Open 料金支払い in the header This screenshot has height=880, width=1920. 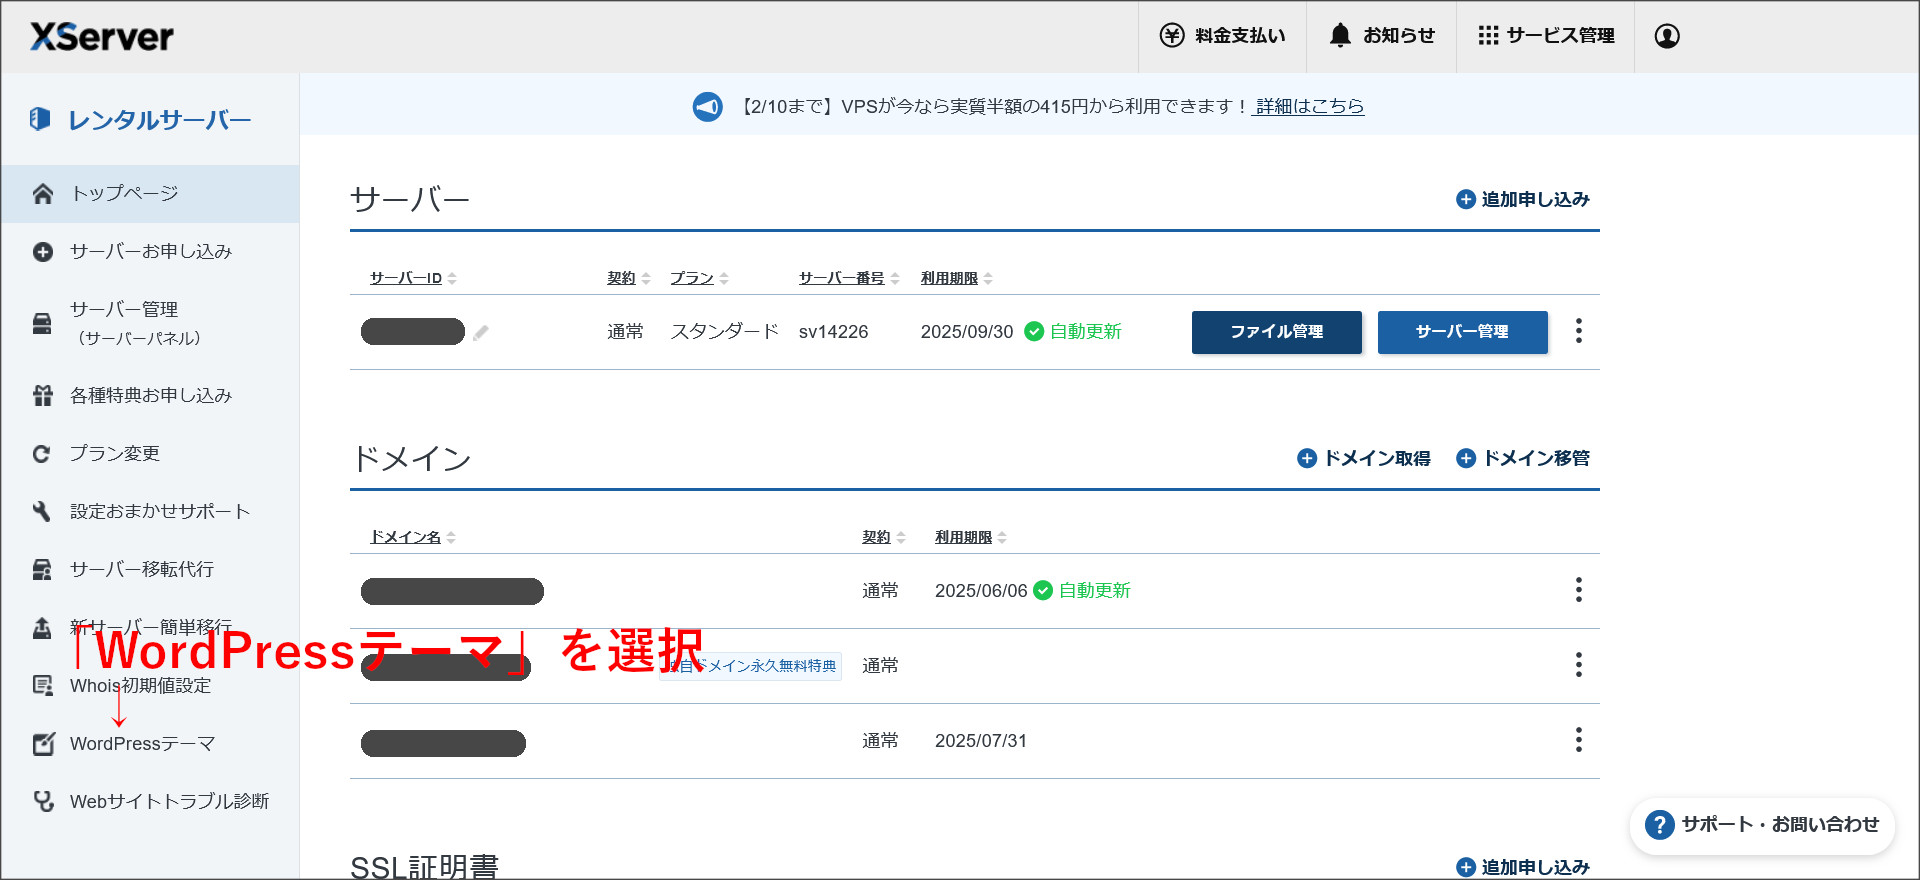(x=1222, y=36)
